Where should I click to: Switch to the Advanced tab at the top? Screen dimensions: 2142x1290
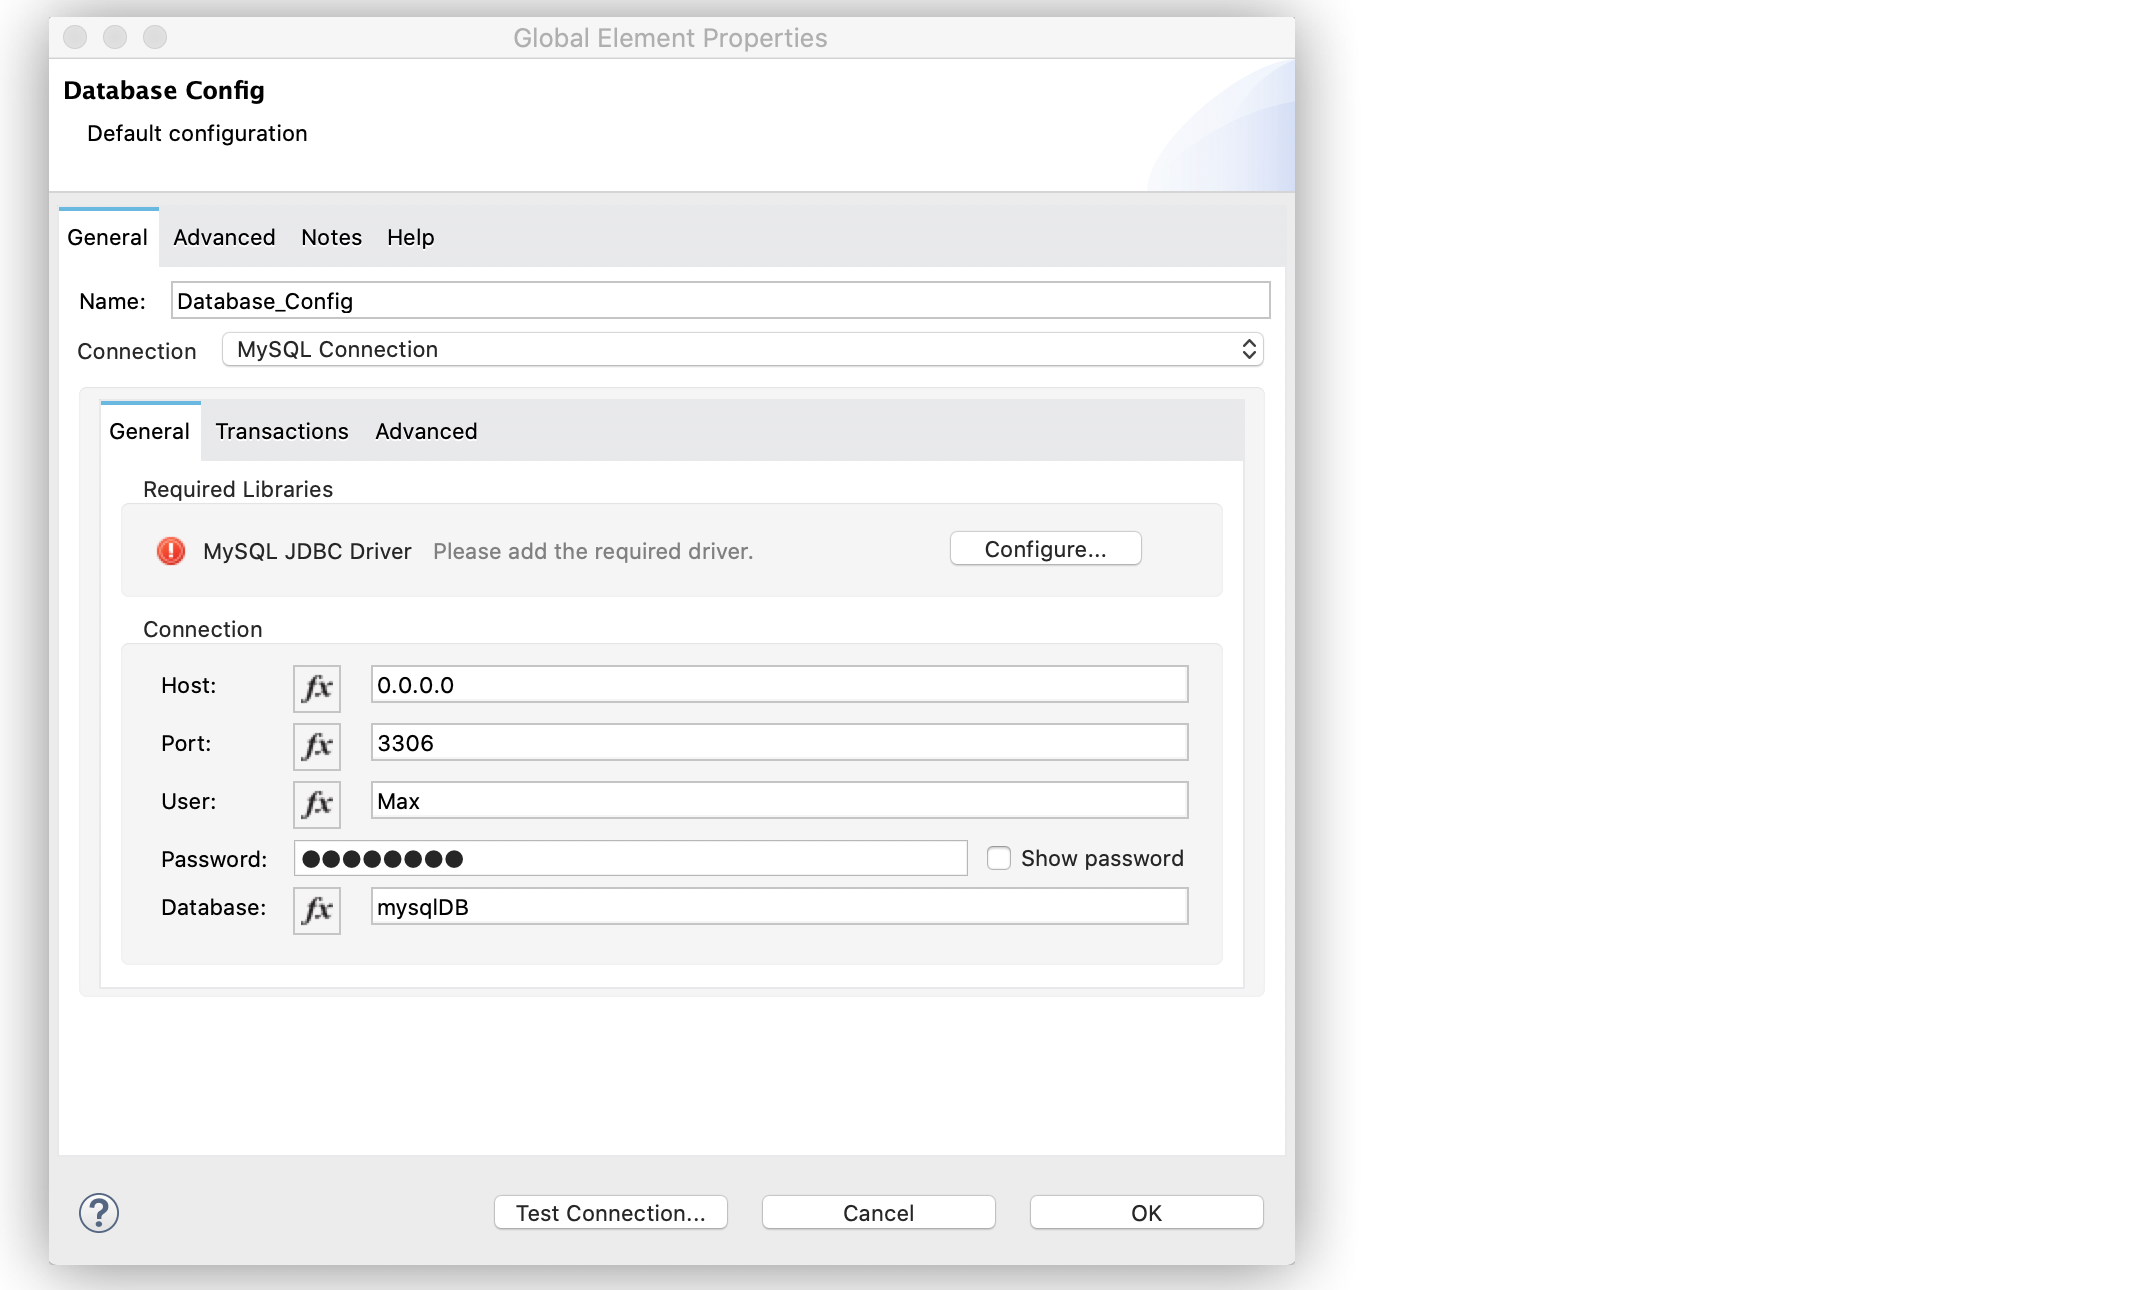(223, 237)
